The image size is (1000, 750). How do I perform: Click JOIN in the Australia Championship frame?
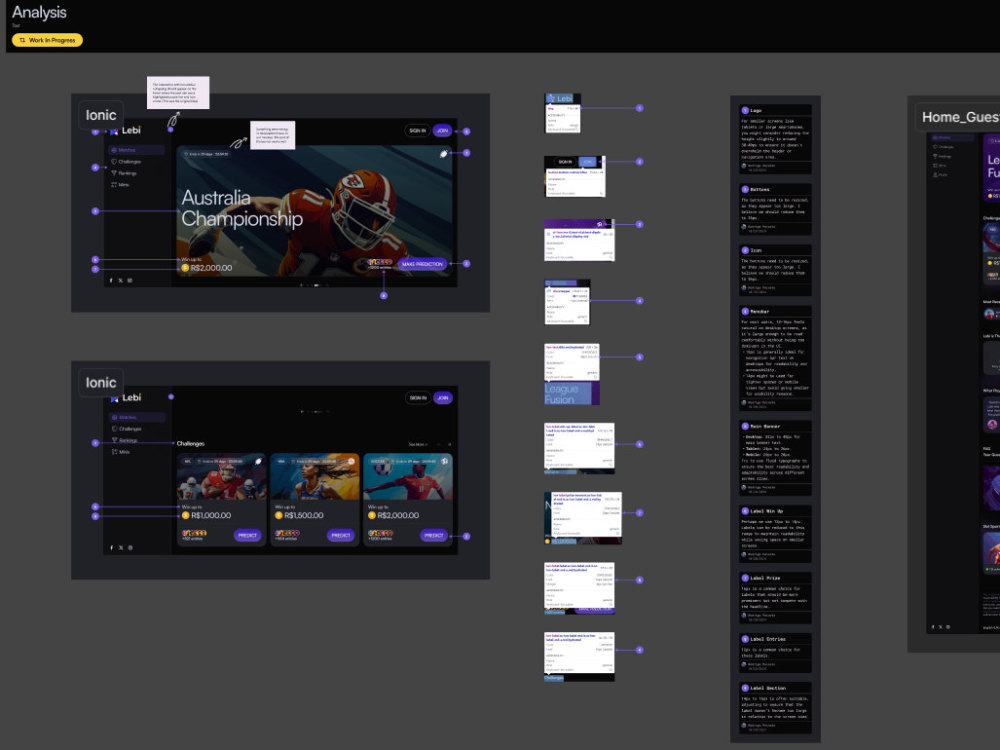[443, 131]
